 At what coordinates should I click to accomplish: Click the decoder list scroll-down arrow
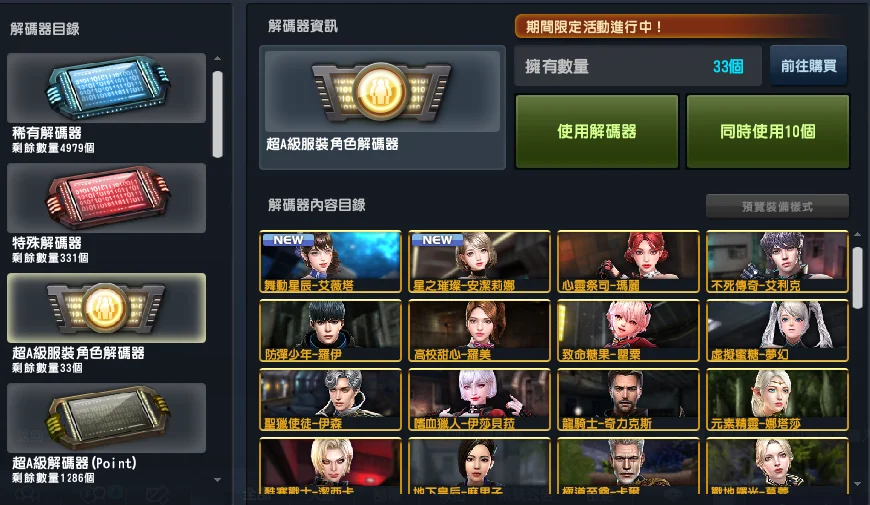(218, 479)
